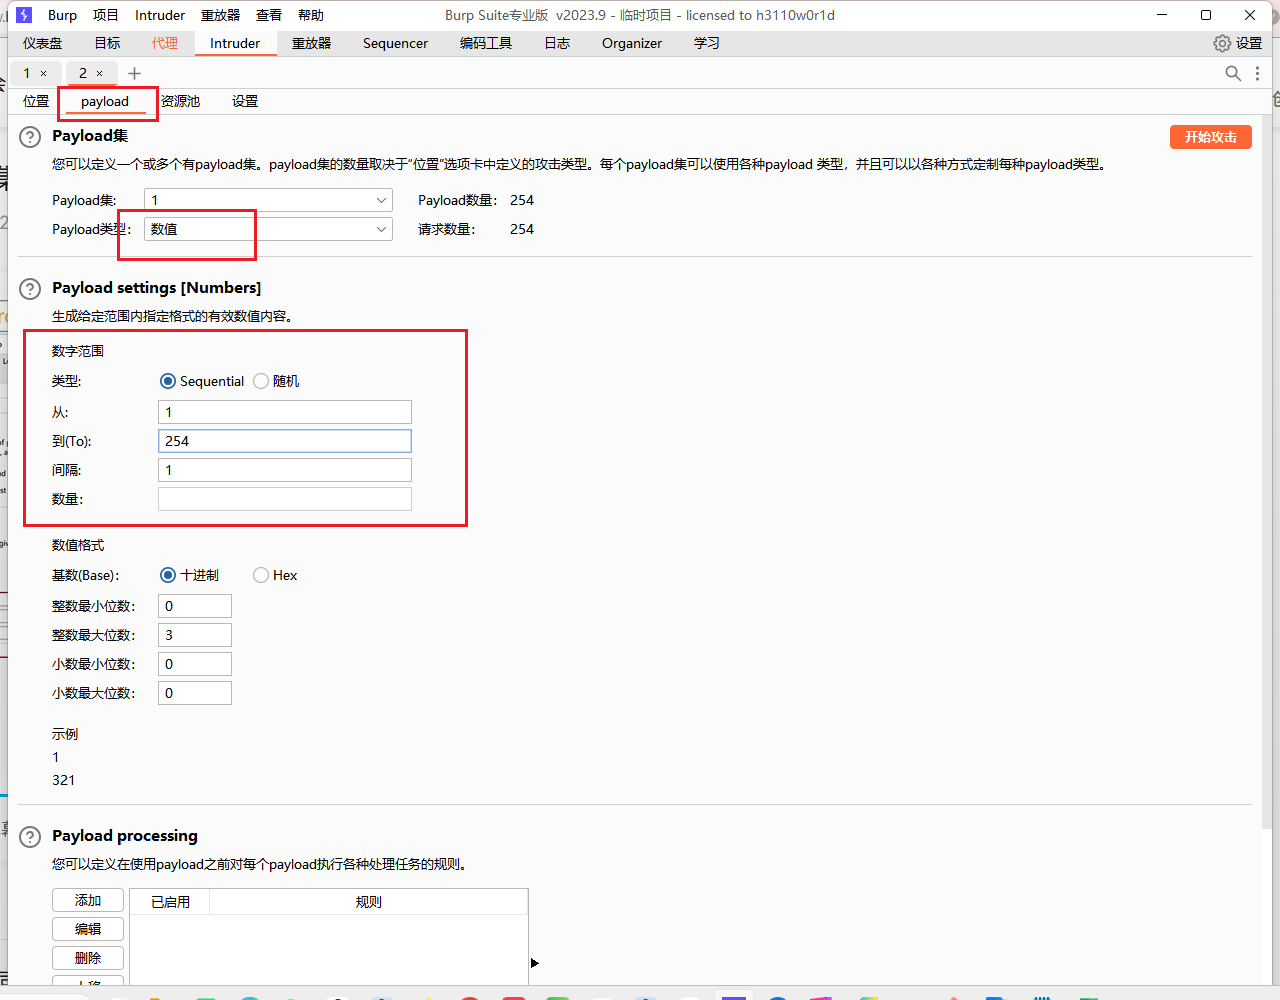Switch to the 目标 tab
The width and height of the screenshot is (1280, 1000).
coord(107,43)
